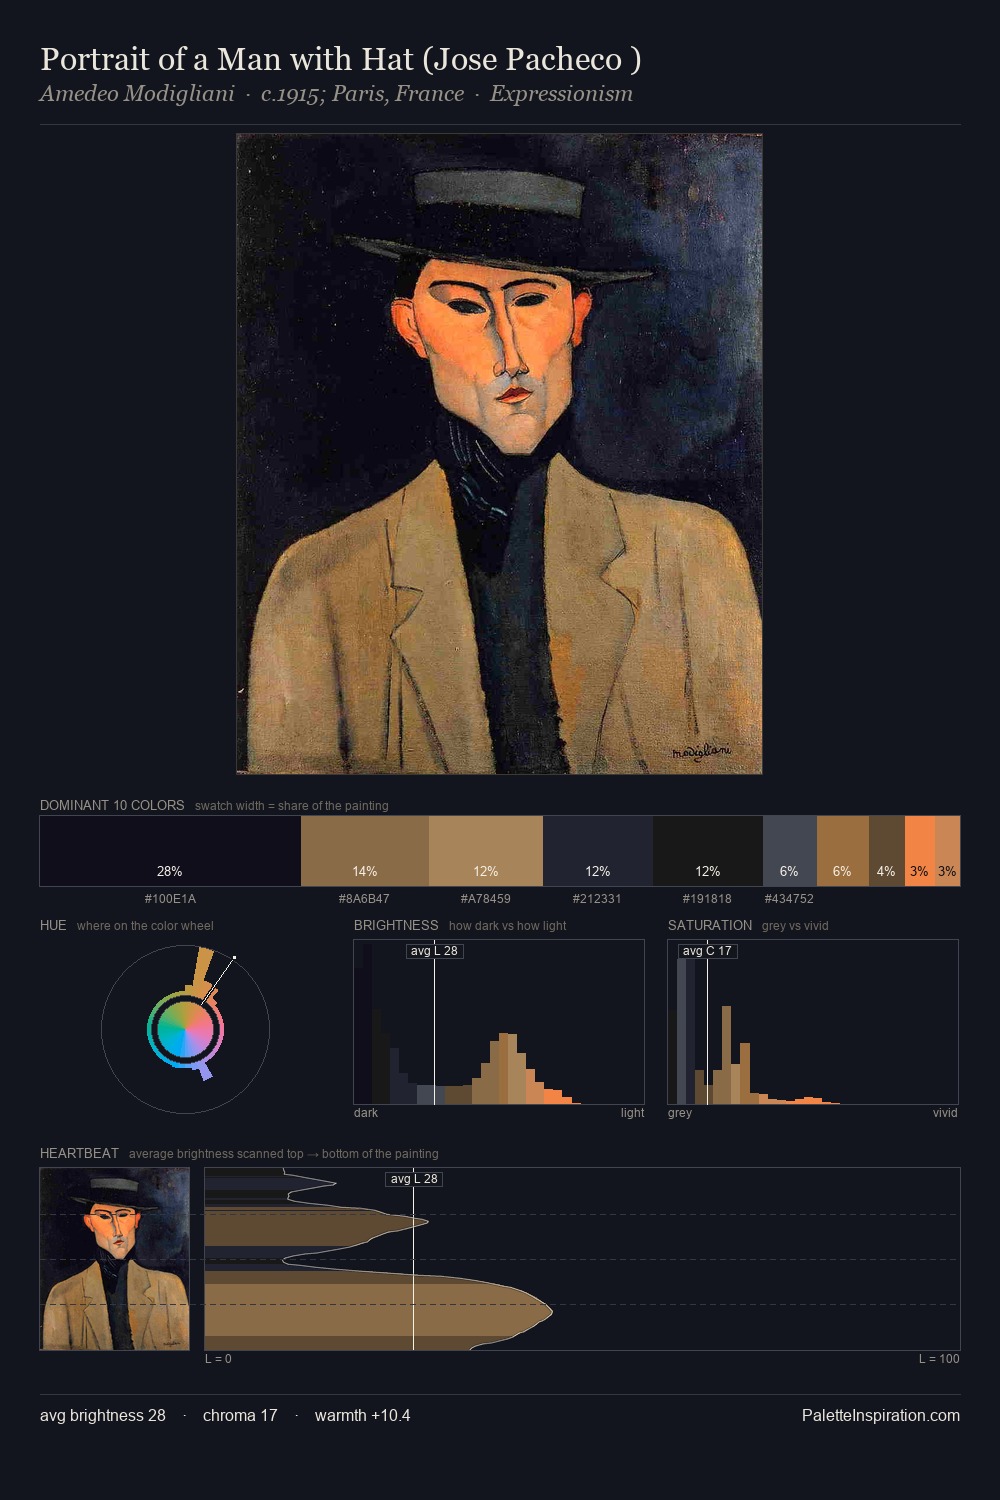1000x1500 pixels.
Task: Select the last light tan 3% swatch
Action: pos(947,851)
